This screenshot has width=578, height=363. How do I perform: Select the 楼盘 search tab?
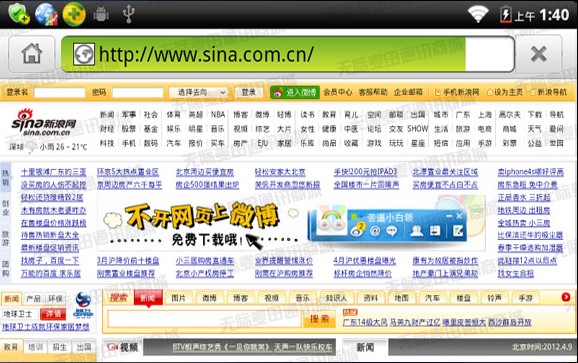(463, 298)
